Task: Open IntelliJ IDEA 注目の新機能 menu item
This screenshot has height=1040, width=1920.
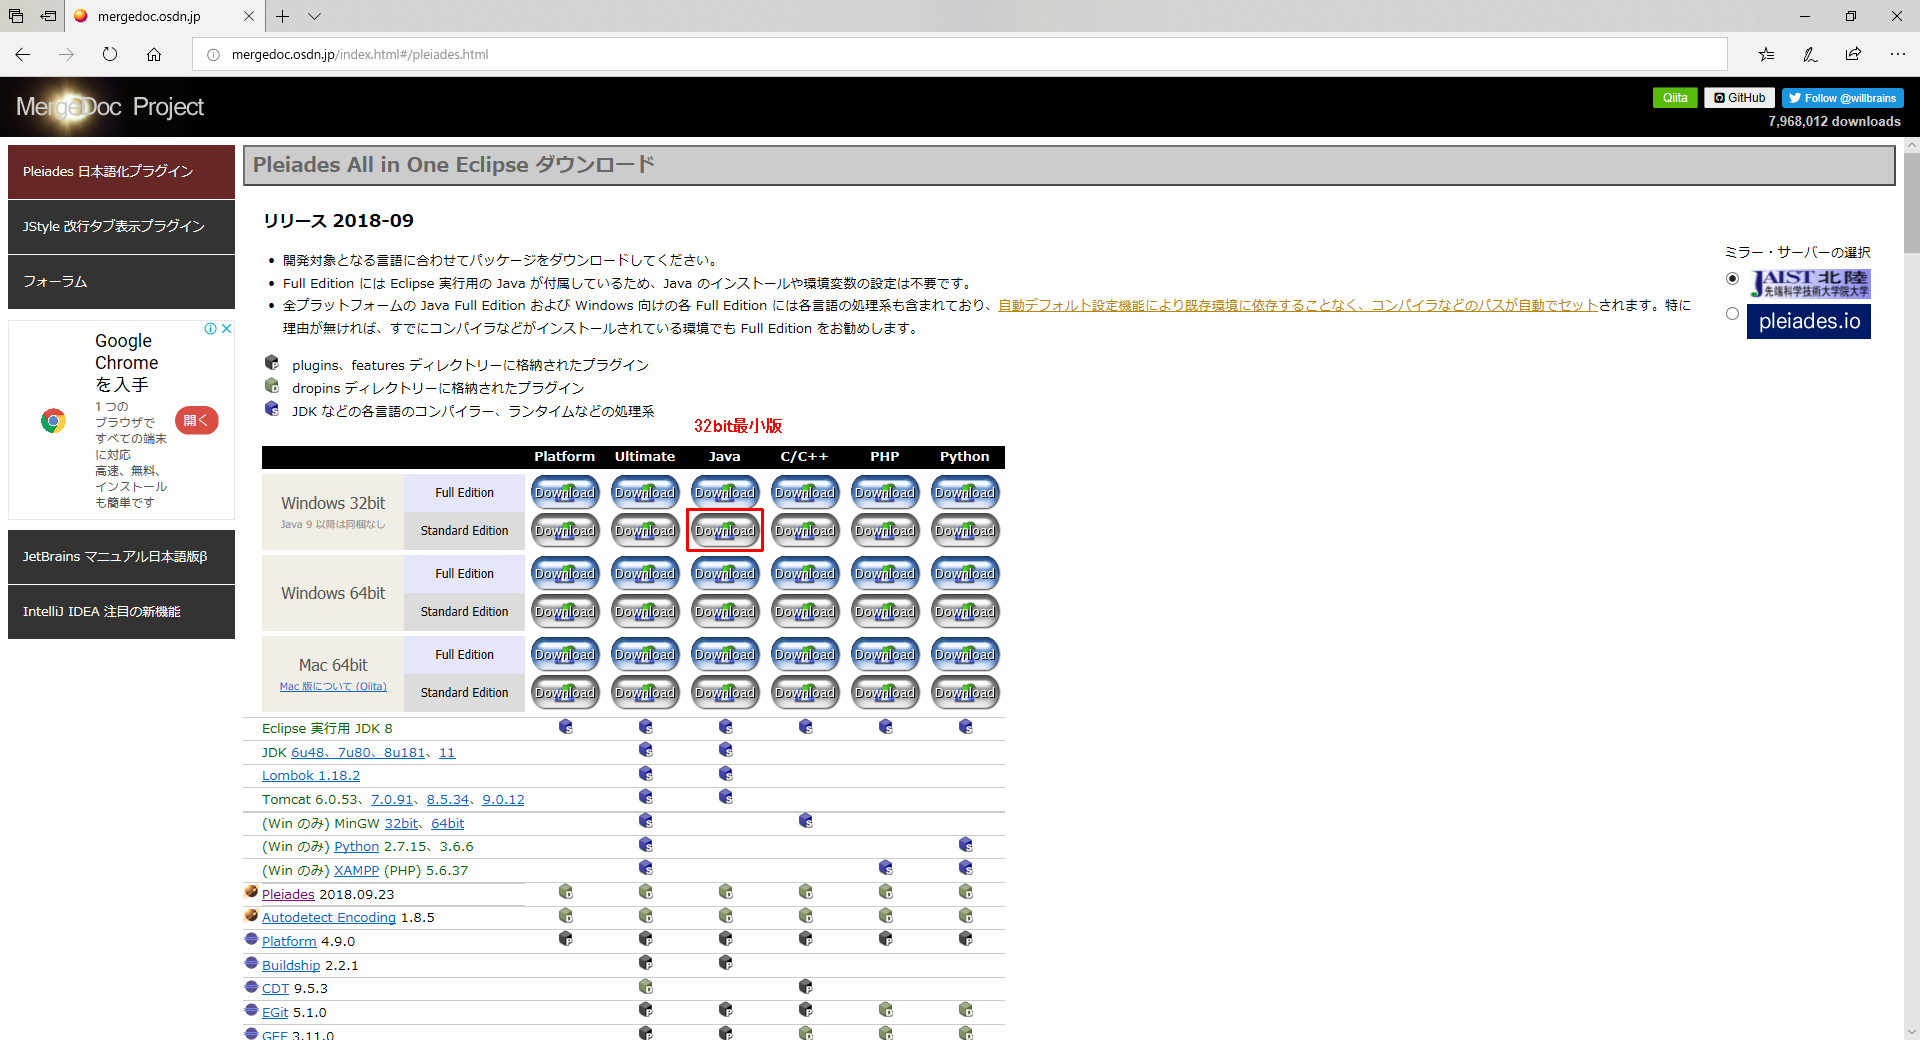Action: click(121, 612)
